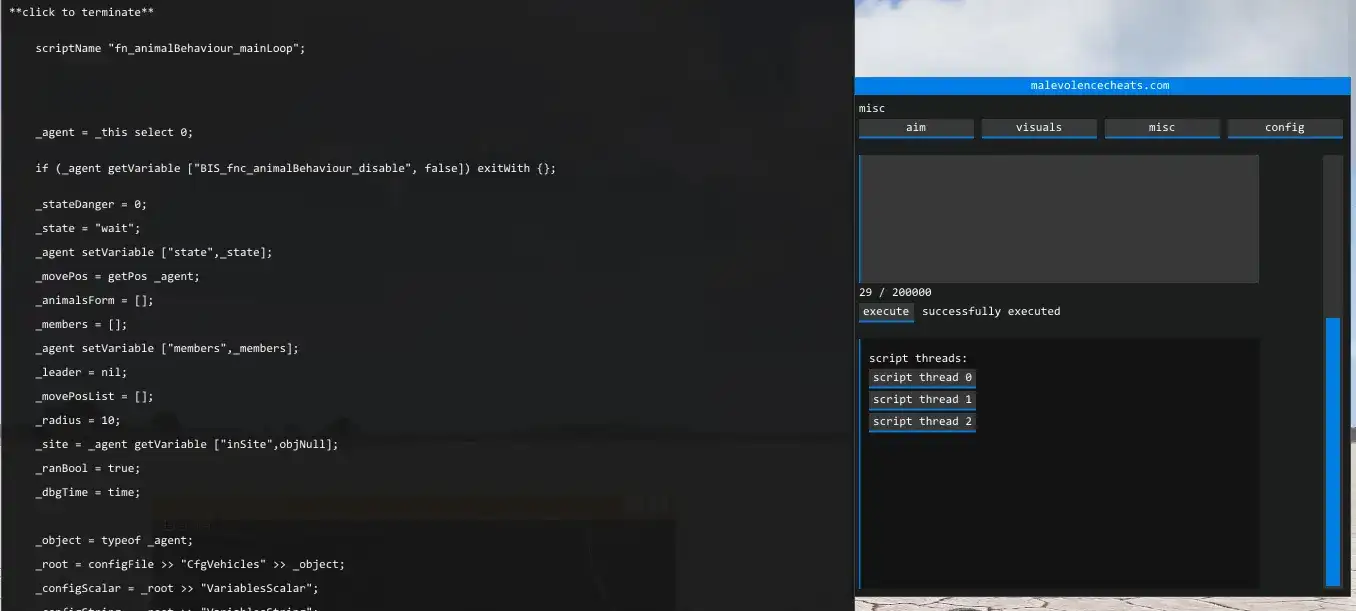Click the malevolencecheats.com title bar
This screenshot has height=611, width=1356.
pos(1100,85)
